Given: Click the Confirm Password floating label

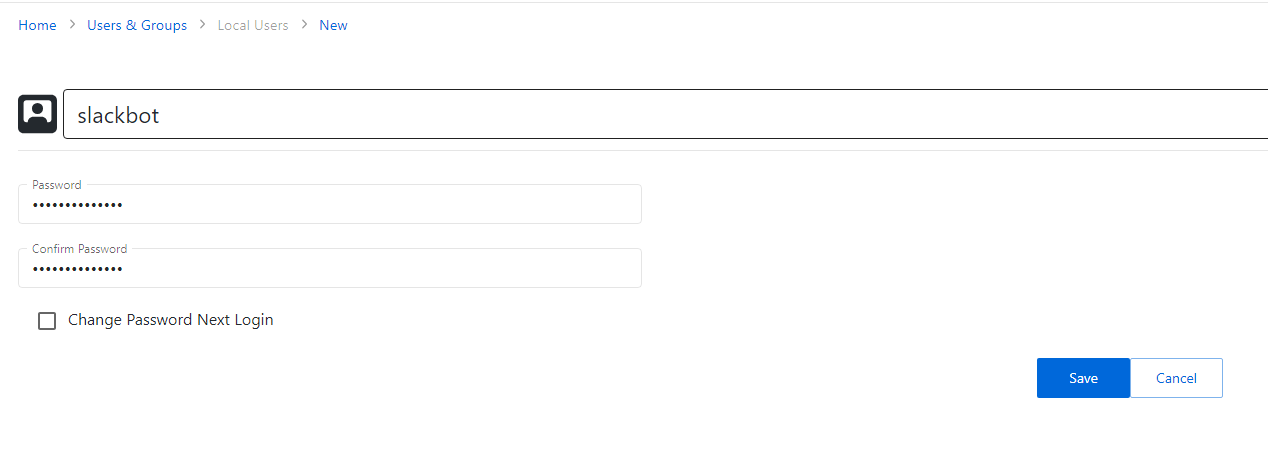Looking at the screenshot, I should pos(79,249).
